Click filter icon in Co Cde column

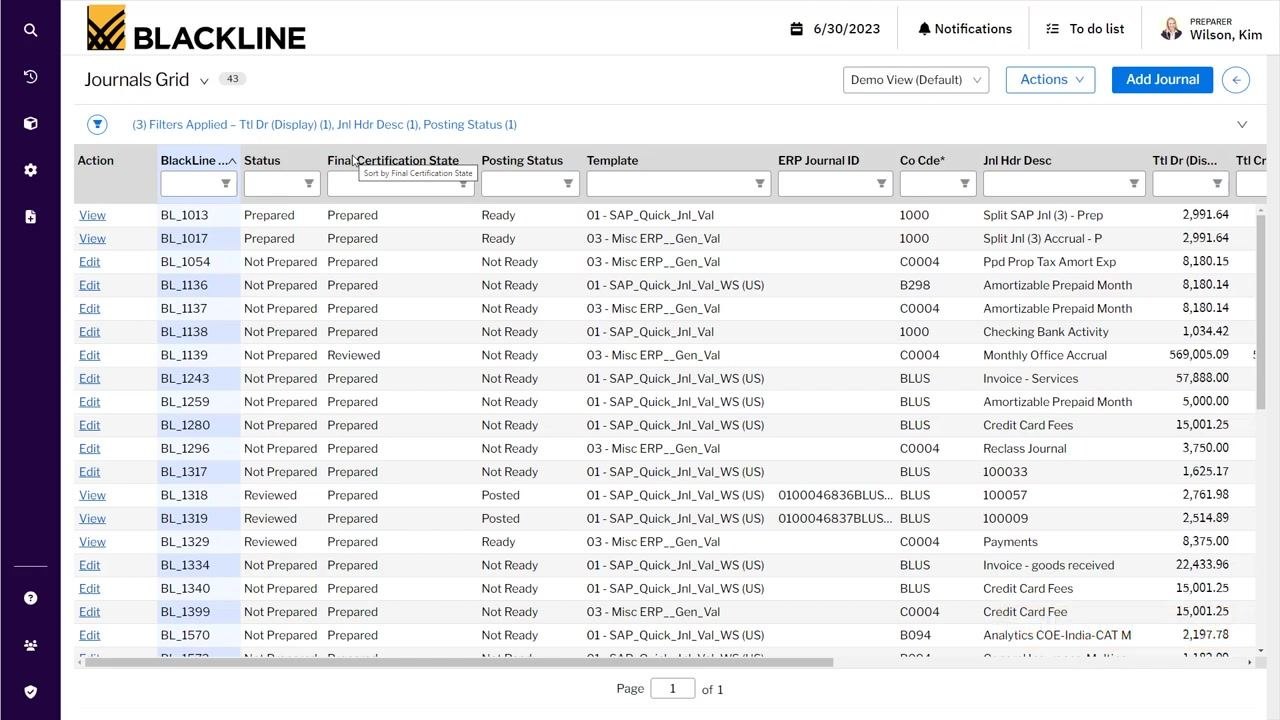tap(965, 183)
